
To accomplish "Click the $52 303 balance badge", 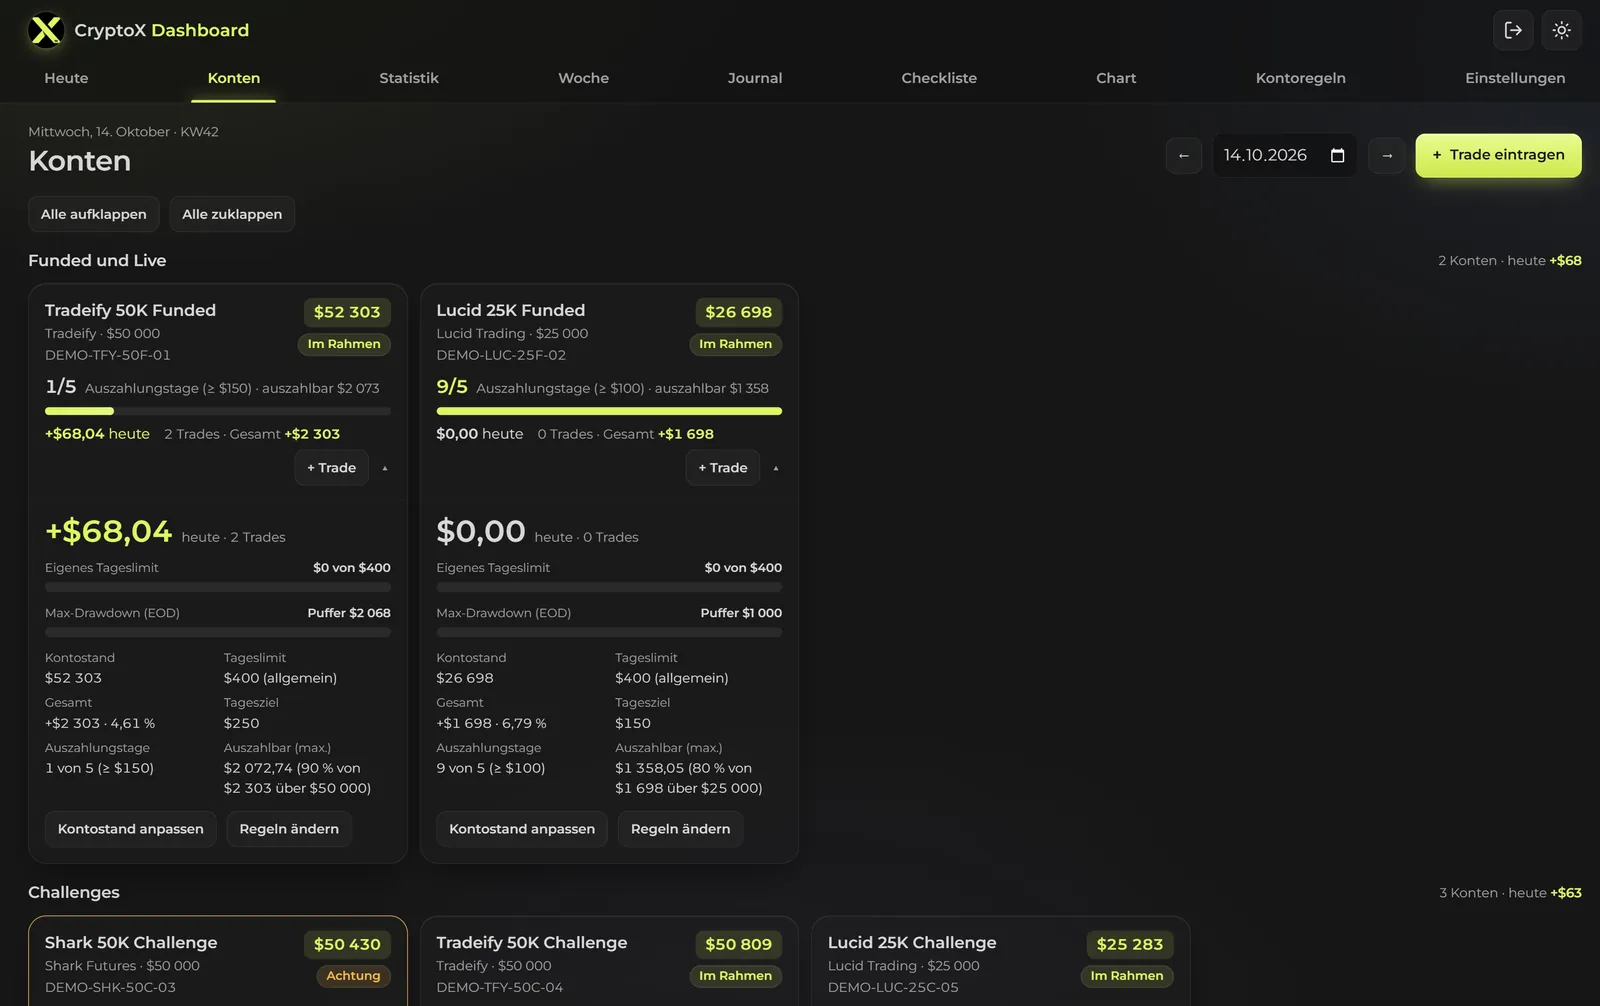I will (347, 312).
